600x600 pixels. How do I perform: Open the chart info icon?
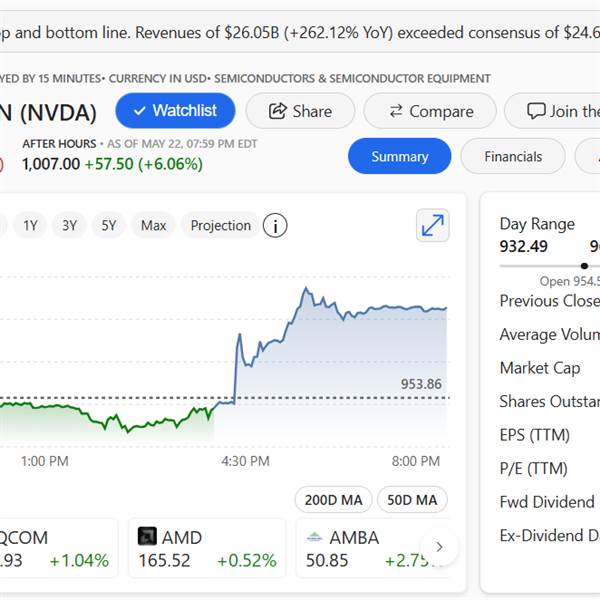coord(275,225)
